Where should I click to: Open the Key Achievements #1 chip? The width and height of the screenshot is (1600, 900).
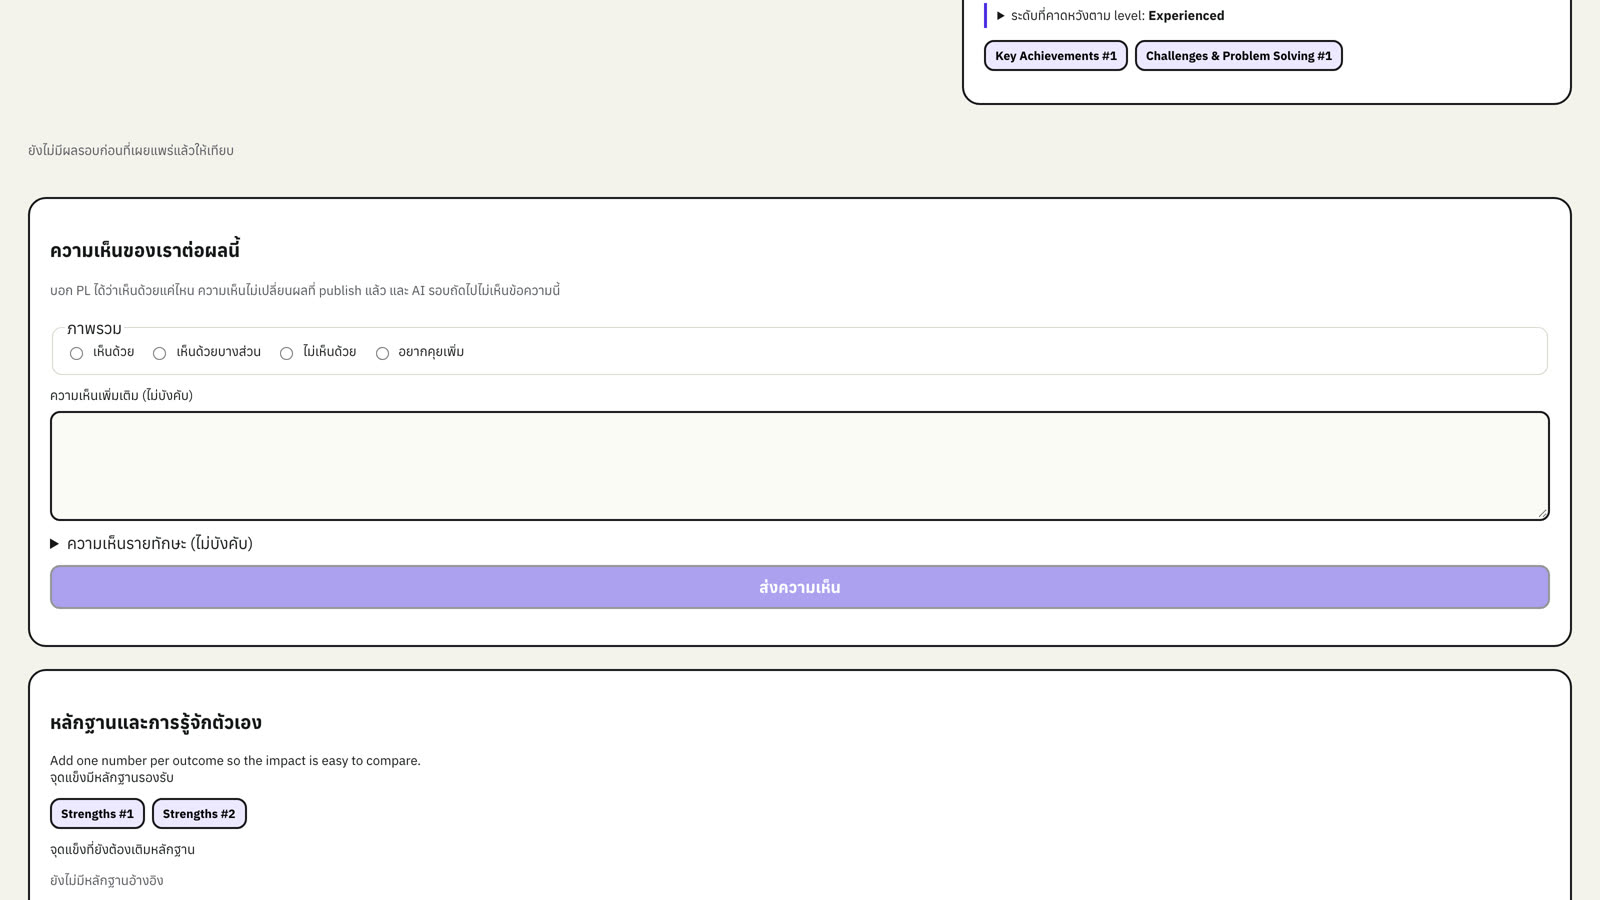pos(1056,56)
